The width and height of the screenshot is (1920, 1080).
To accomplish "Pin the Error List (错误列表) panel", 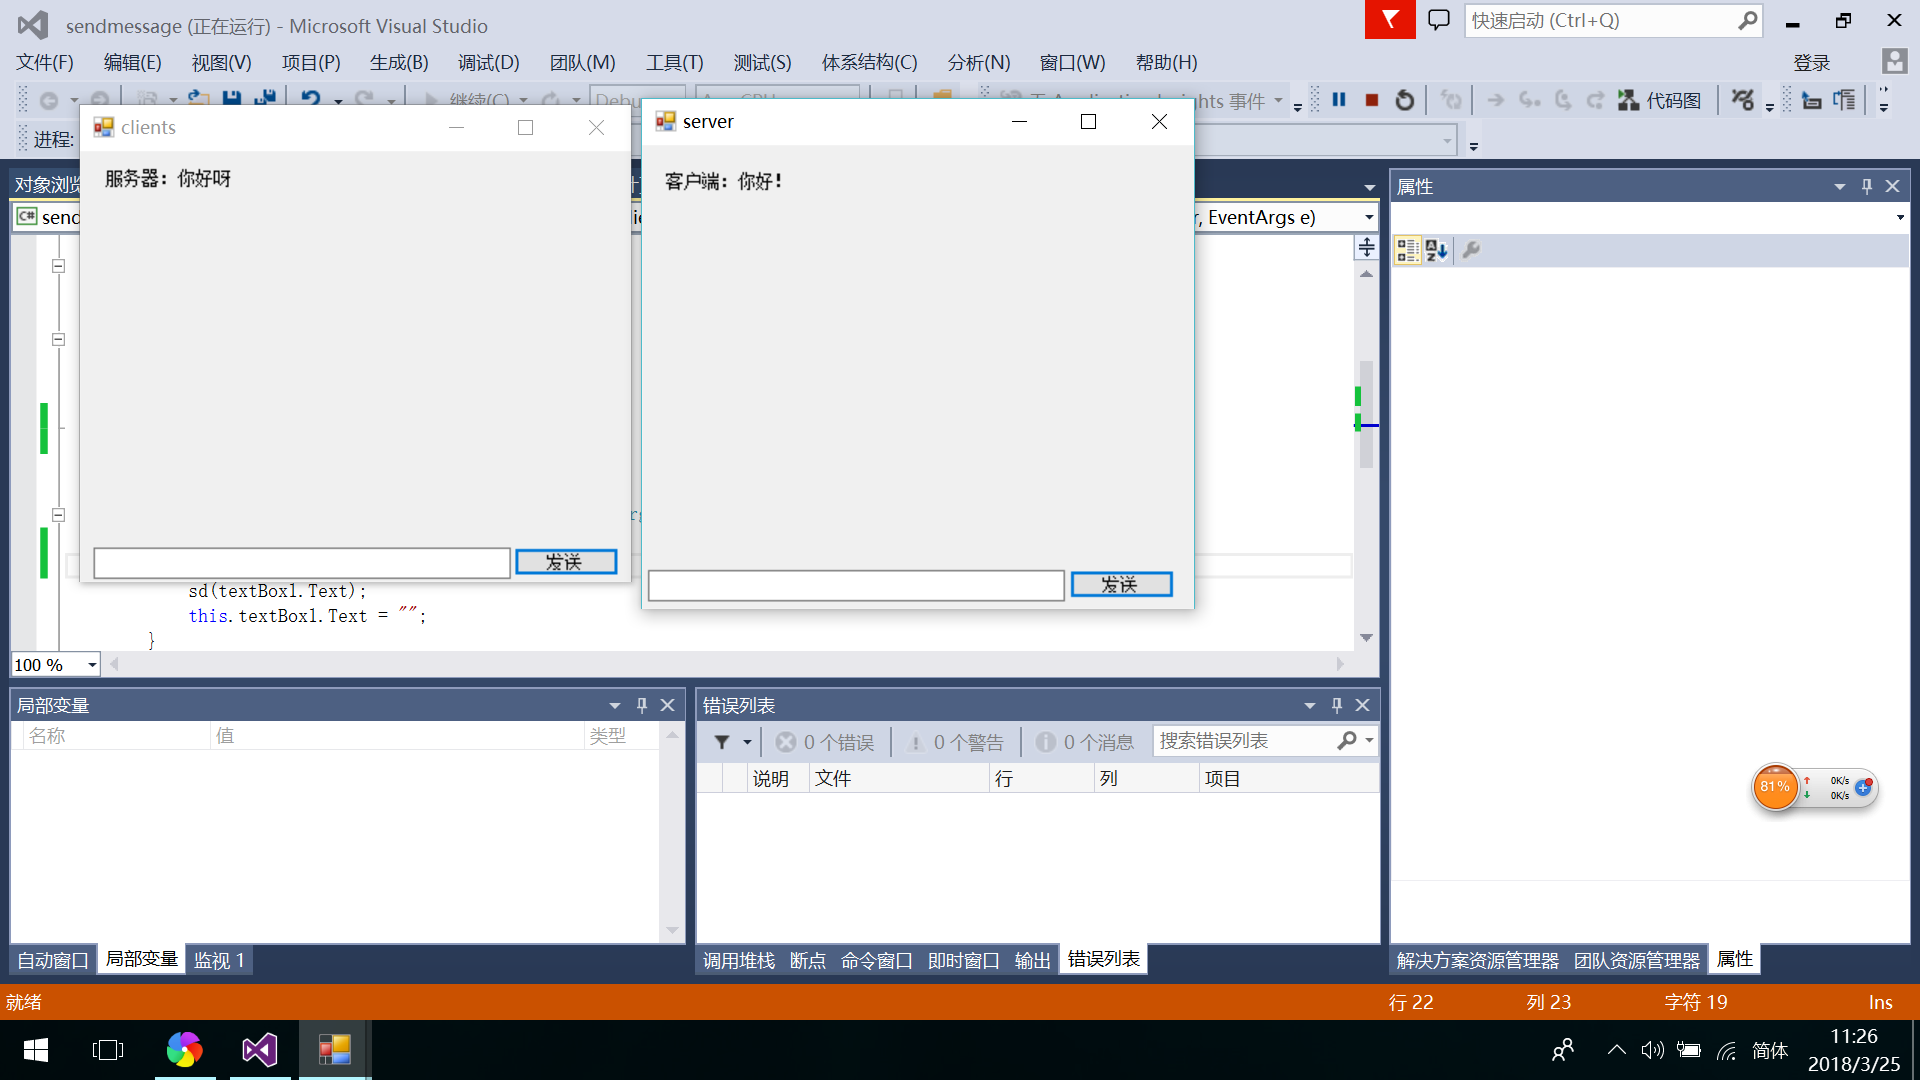I will pos(1337,705).
